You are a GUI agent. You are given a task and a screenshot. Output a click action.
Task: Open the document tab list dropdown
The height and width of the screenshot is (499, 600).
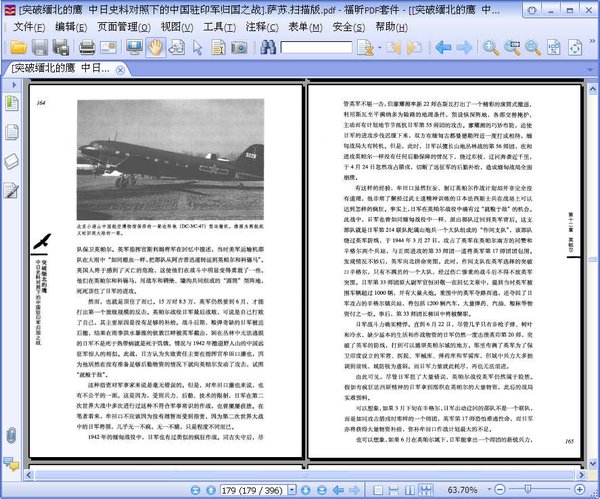590,70
